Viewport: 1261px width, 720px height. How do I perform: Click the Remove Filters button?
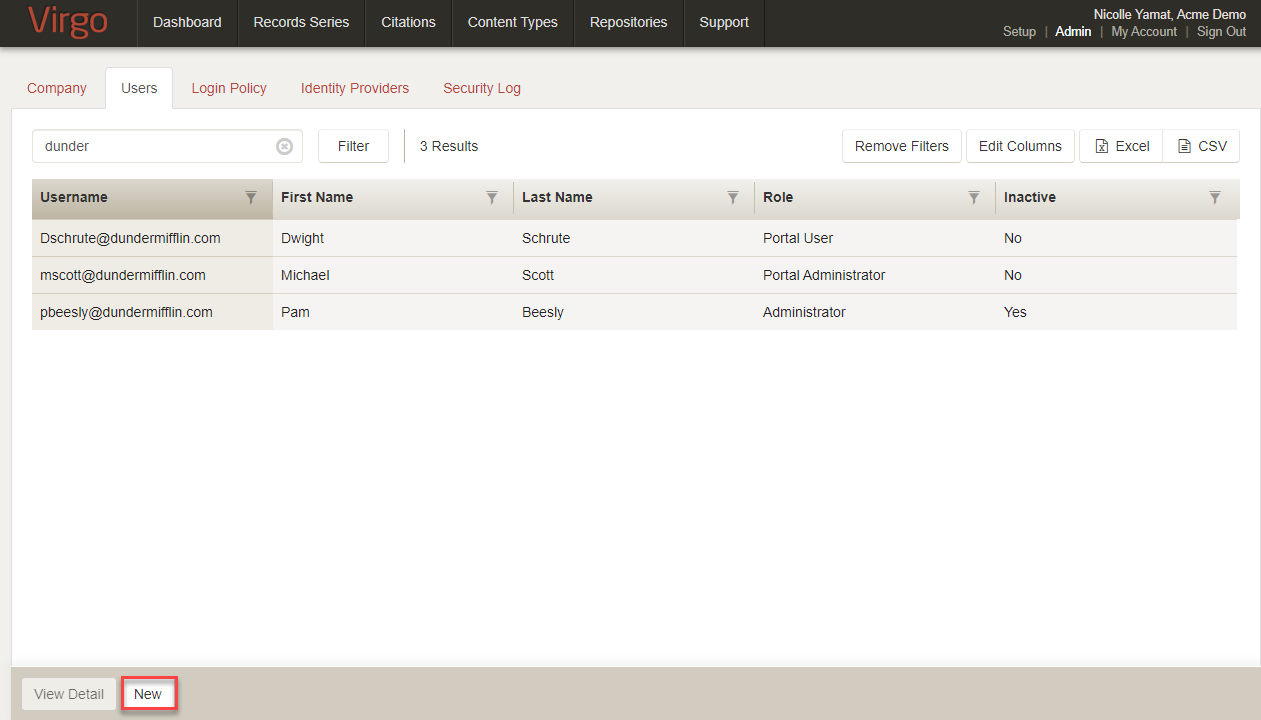click(901, 145)
